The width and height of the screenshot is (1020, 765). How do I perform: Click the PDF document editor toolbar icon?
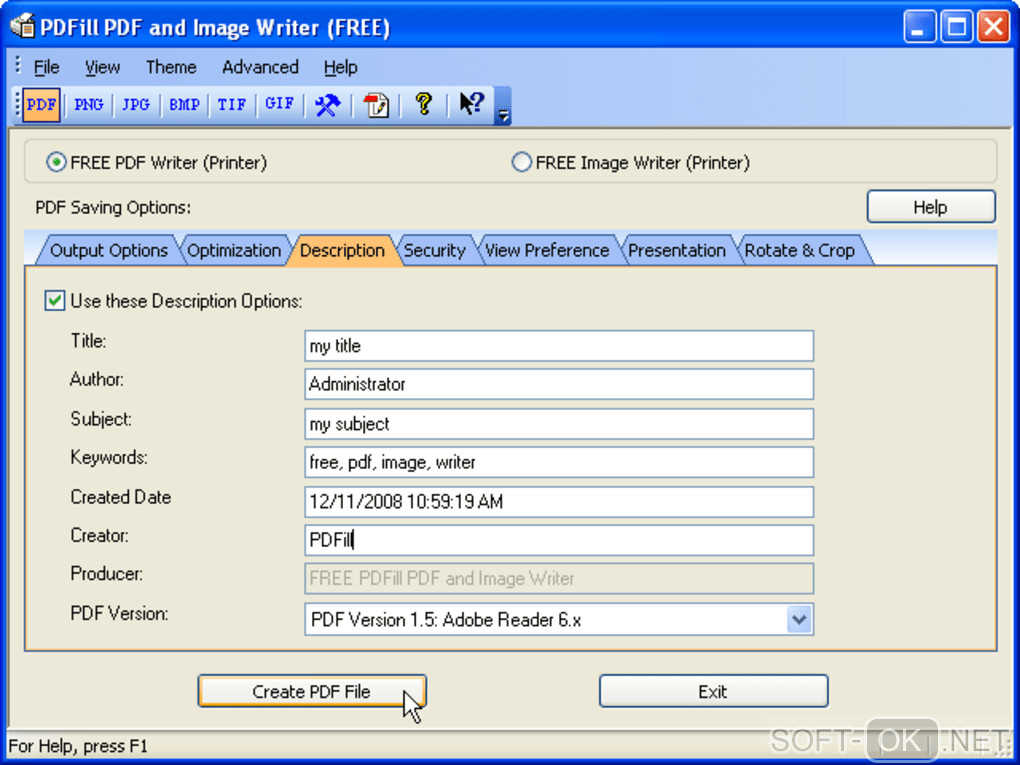(376, 105)
